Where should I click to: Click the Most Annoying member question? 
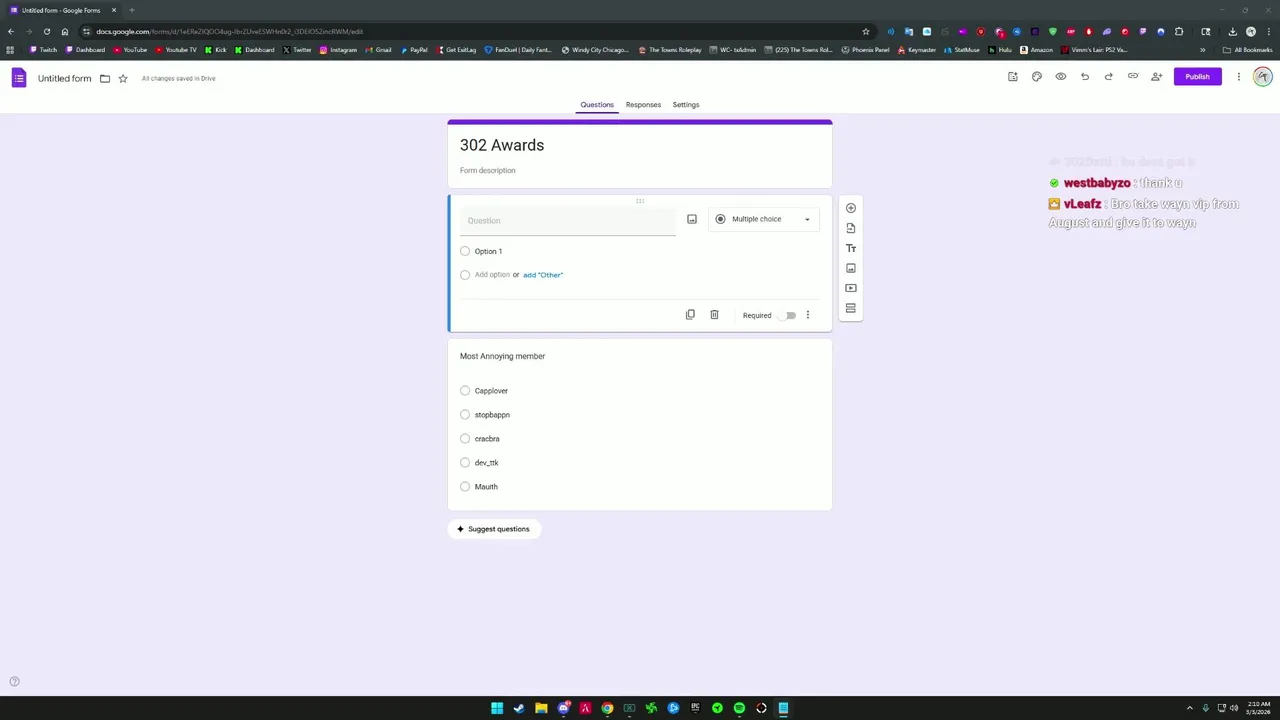pyautogui.click(x=503, y=356)
